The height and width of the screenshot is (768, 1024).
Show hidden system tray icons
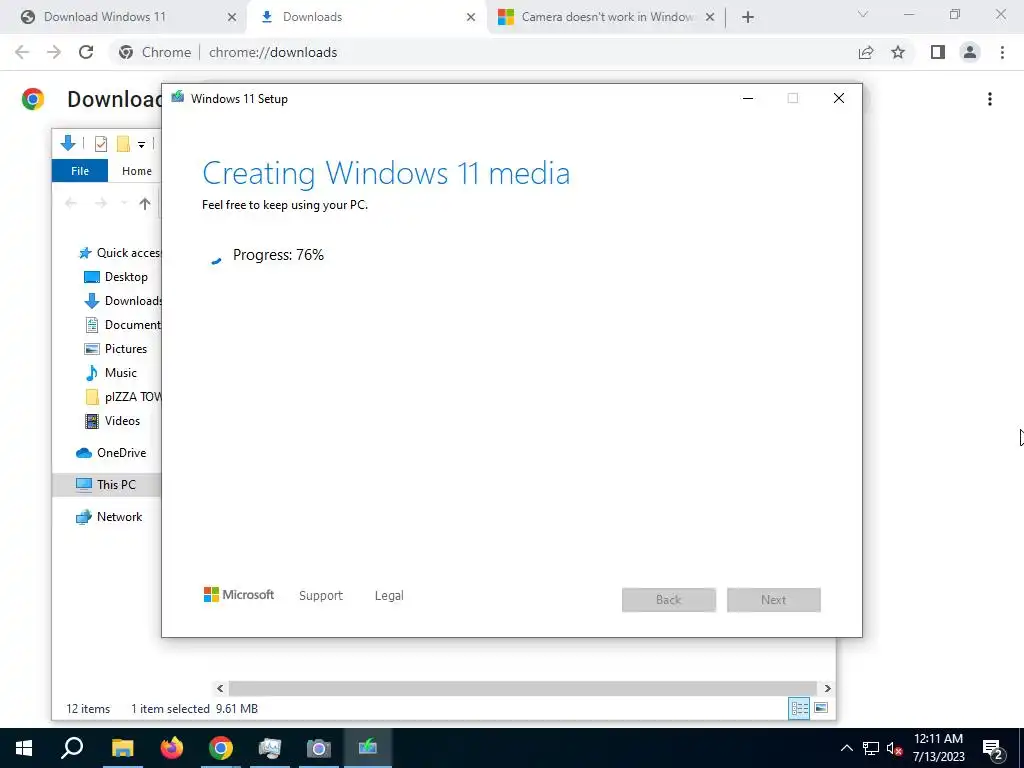point(846,748)
